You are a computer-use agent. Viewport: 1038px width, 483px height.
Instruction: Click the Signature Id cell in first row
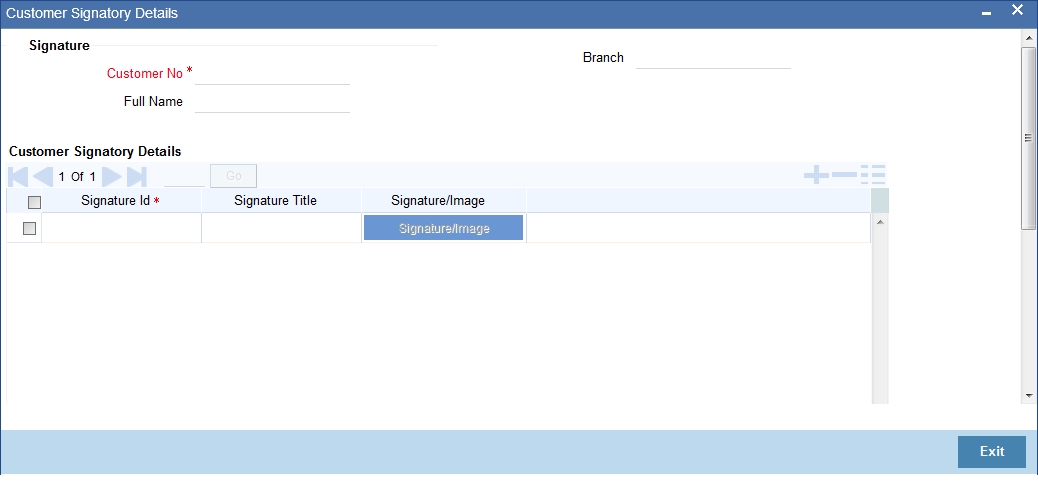tap(121, 228)
